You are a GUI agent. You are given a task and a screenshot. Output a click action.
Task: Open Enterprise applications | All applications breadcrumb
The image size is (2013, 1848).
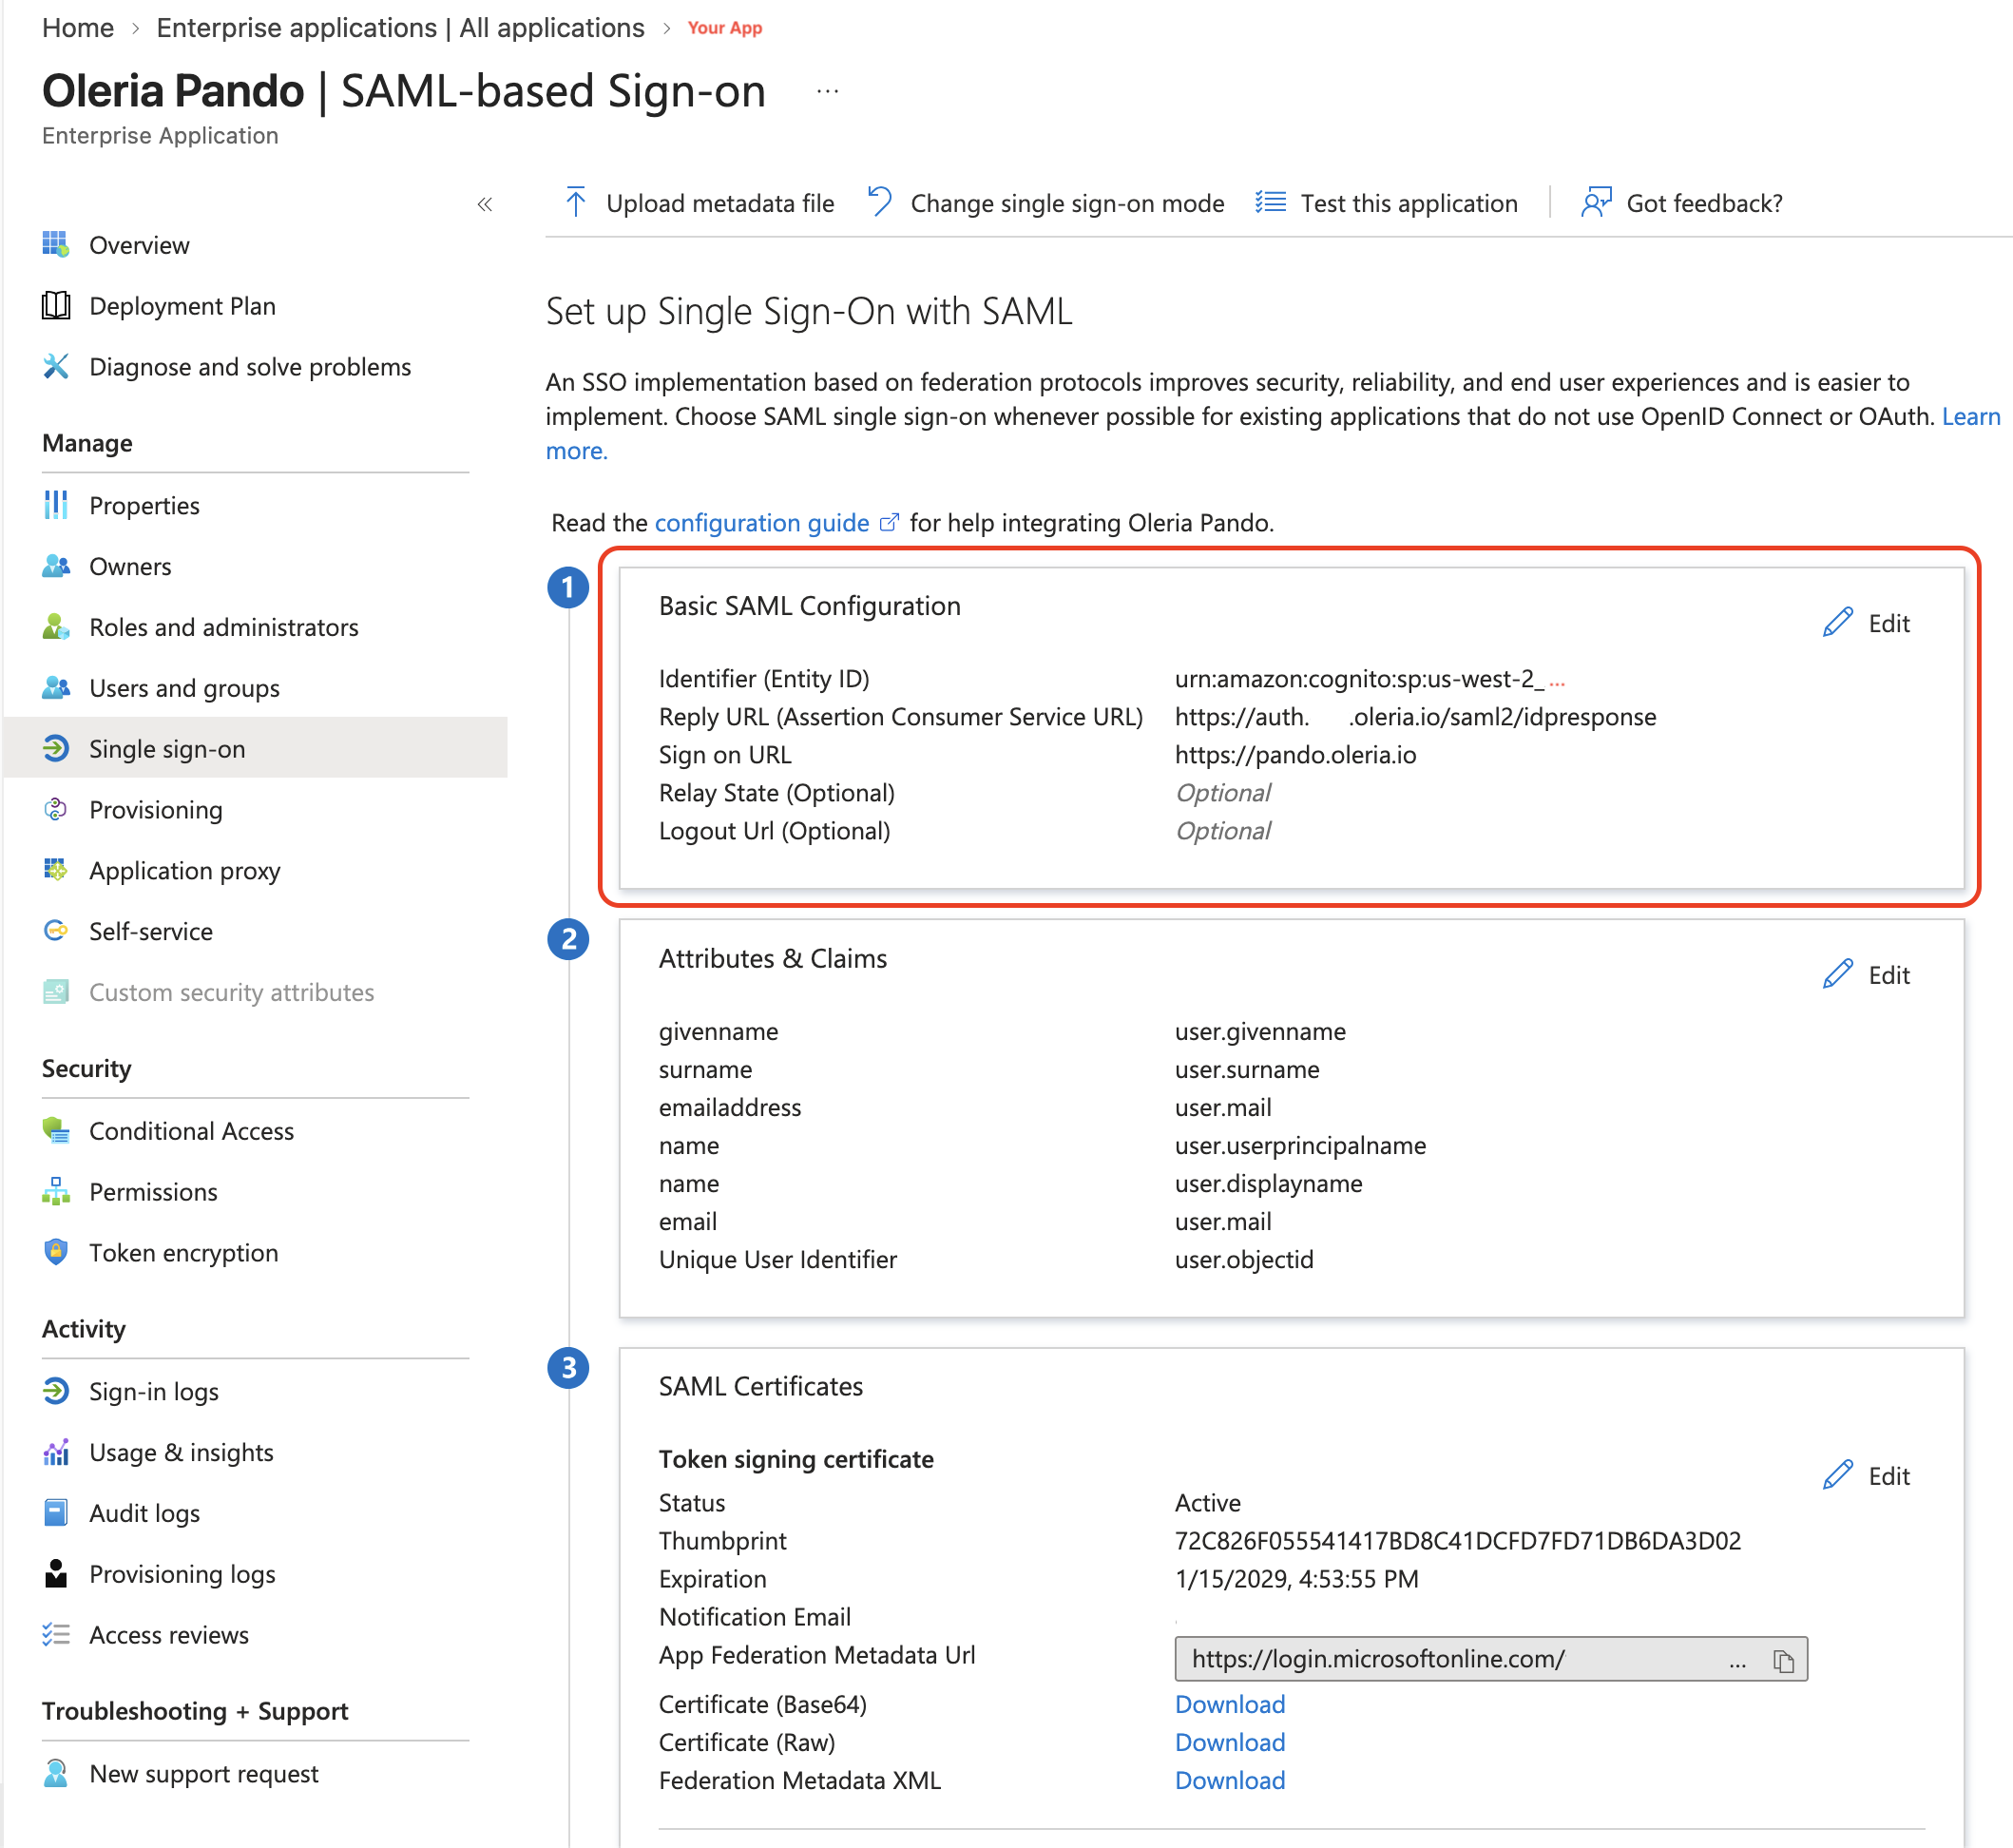[400, 28]
